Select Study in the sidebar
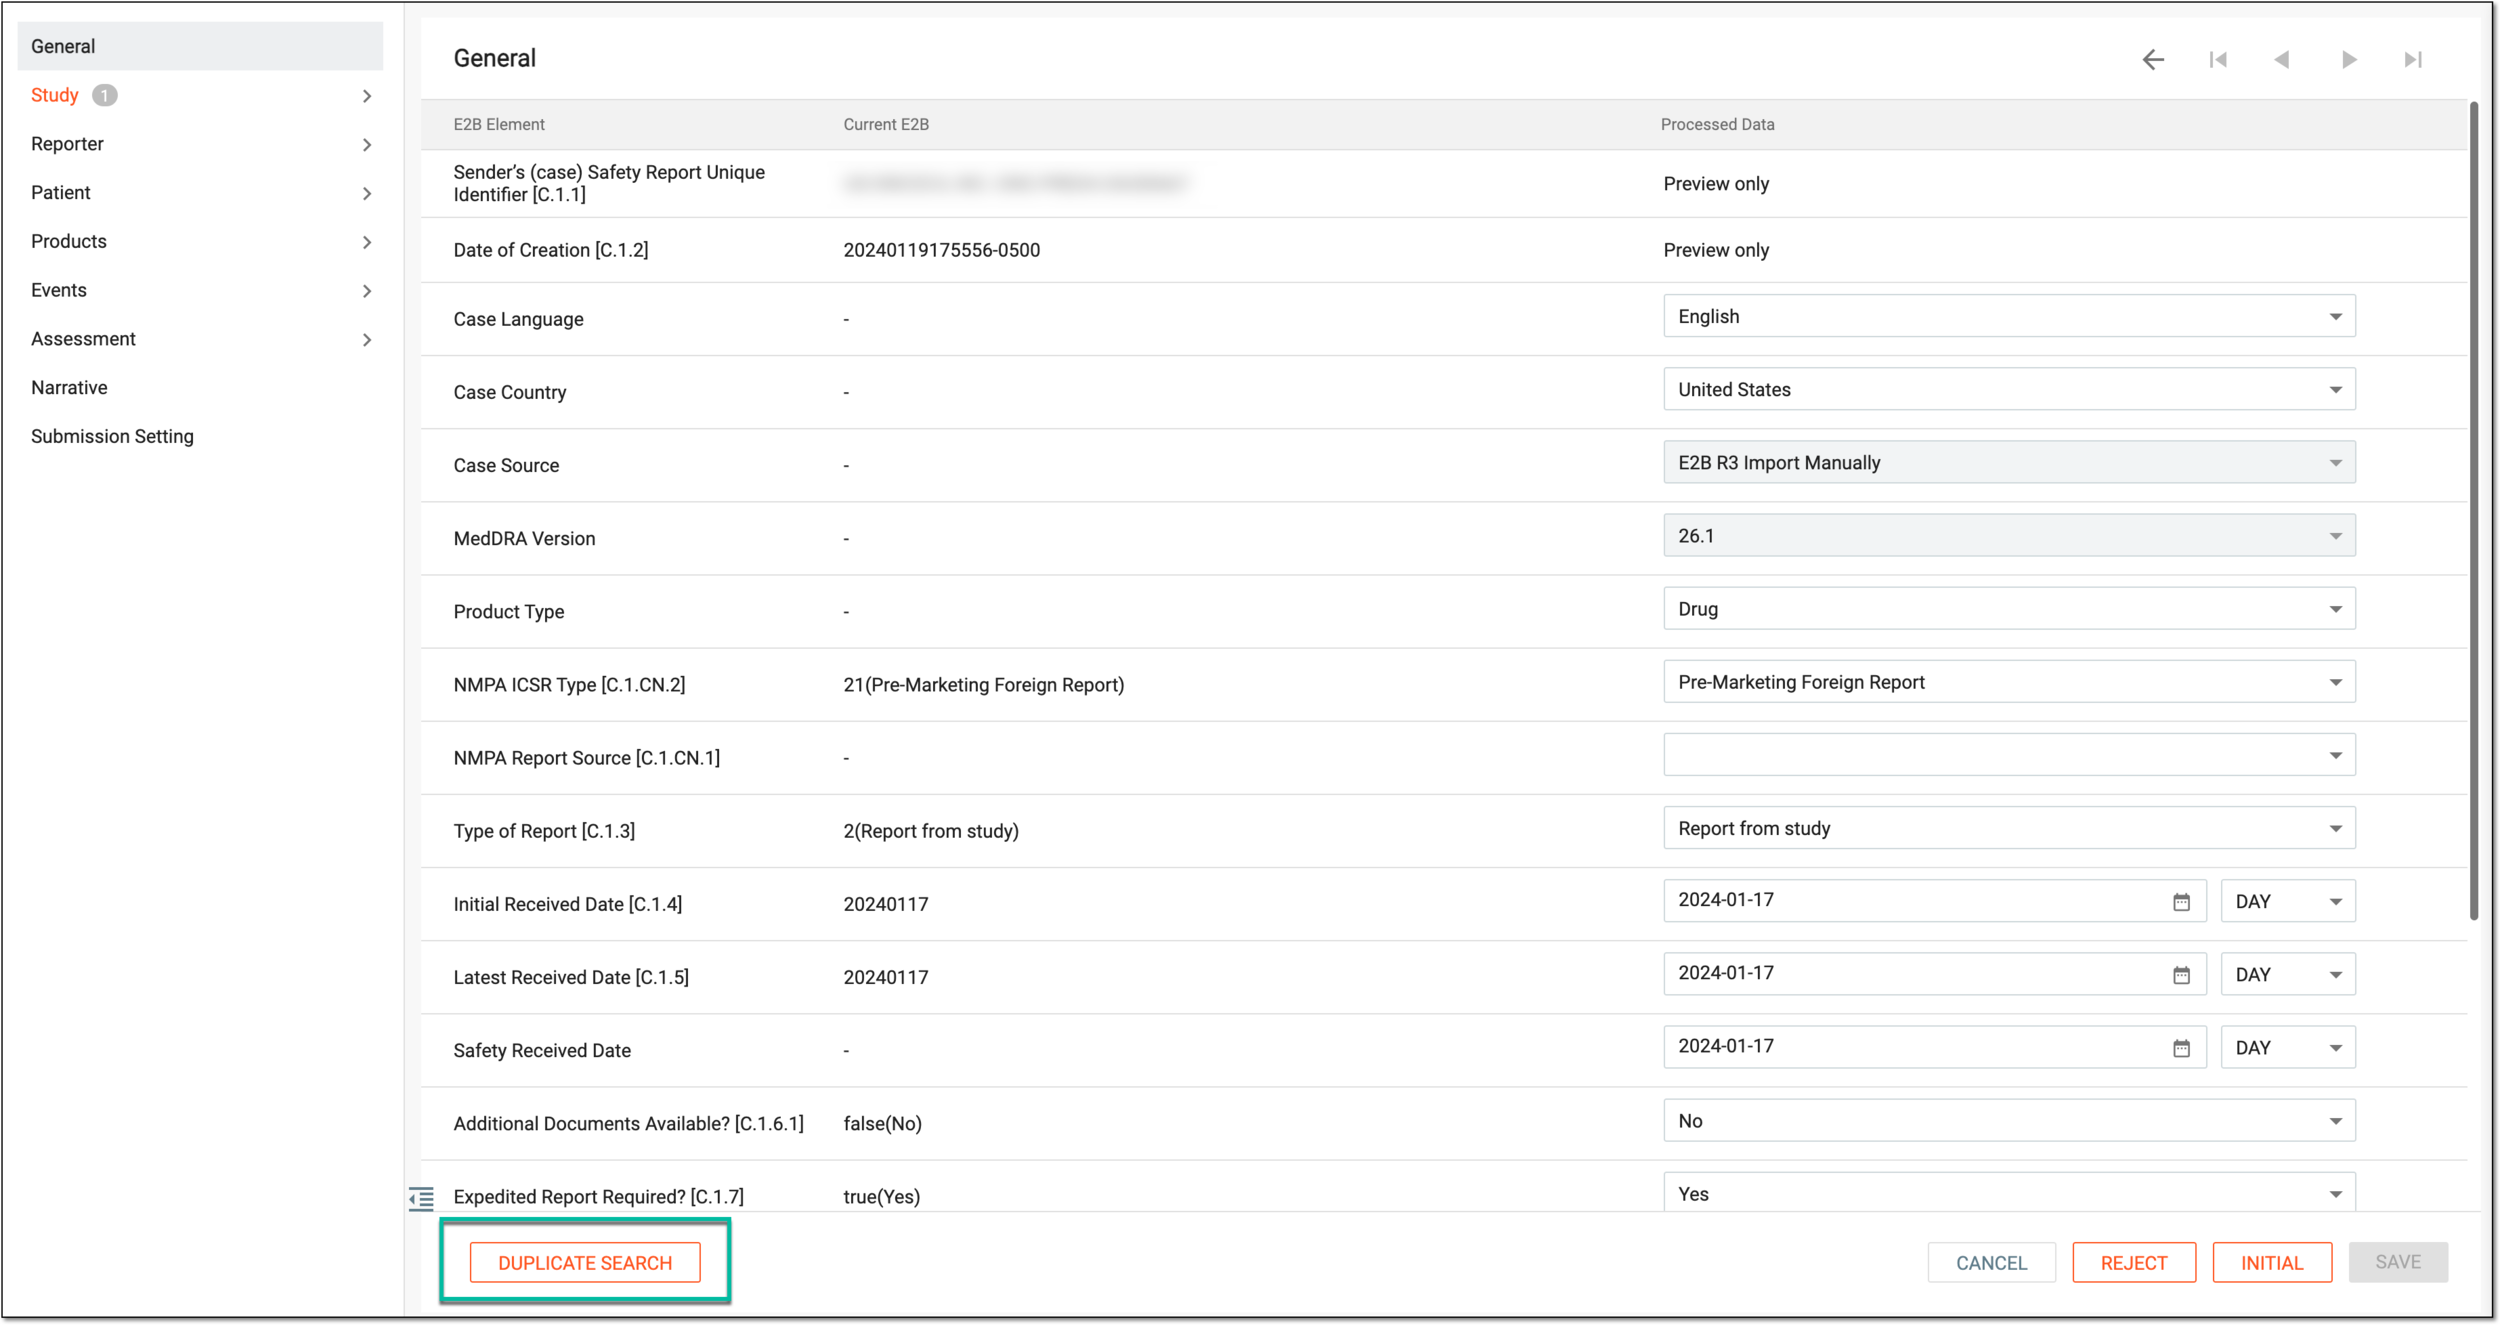2500x1326 pixels. [54, 95]
